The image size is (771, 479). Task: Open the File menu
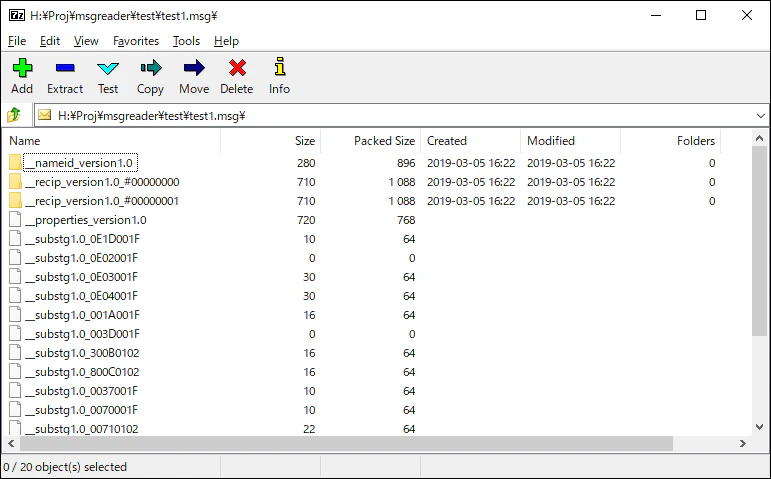click(x=17, y=41)
